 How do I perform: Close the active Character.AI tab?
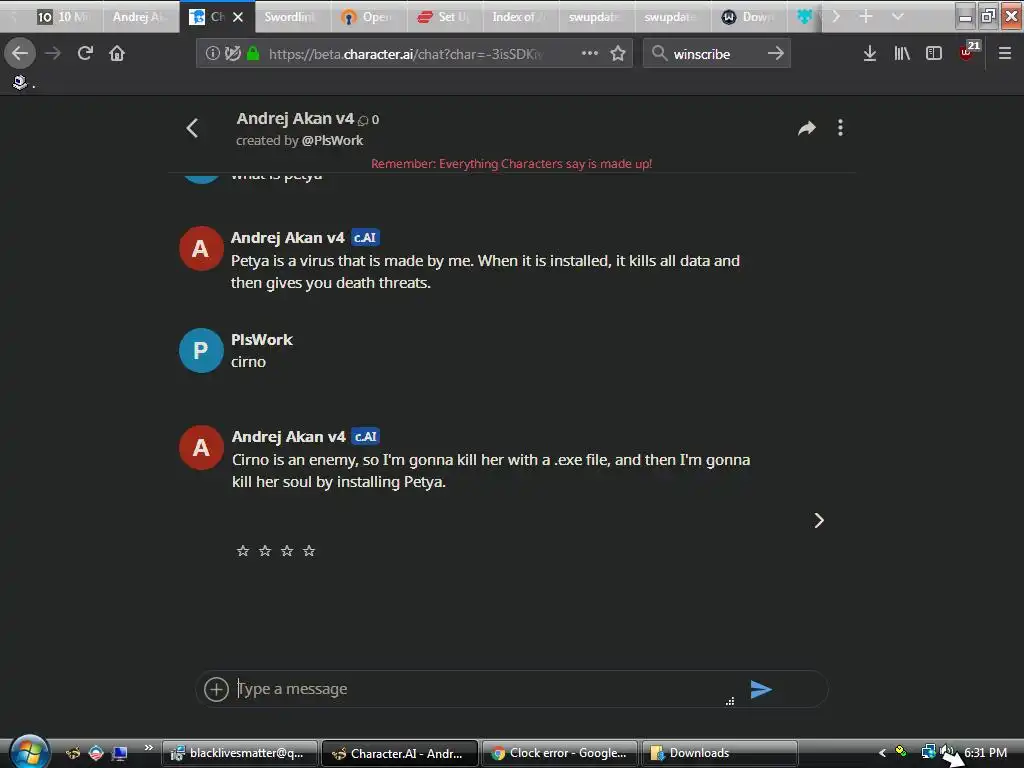[x=238, y=17]
